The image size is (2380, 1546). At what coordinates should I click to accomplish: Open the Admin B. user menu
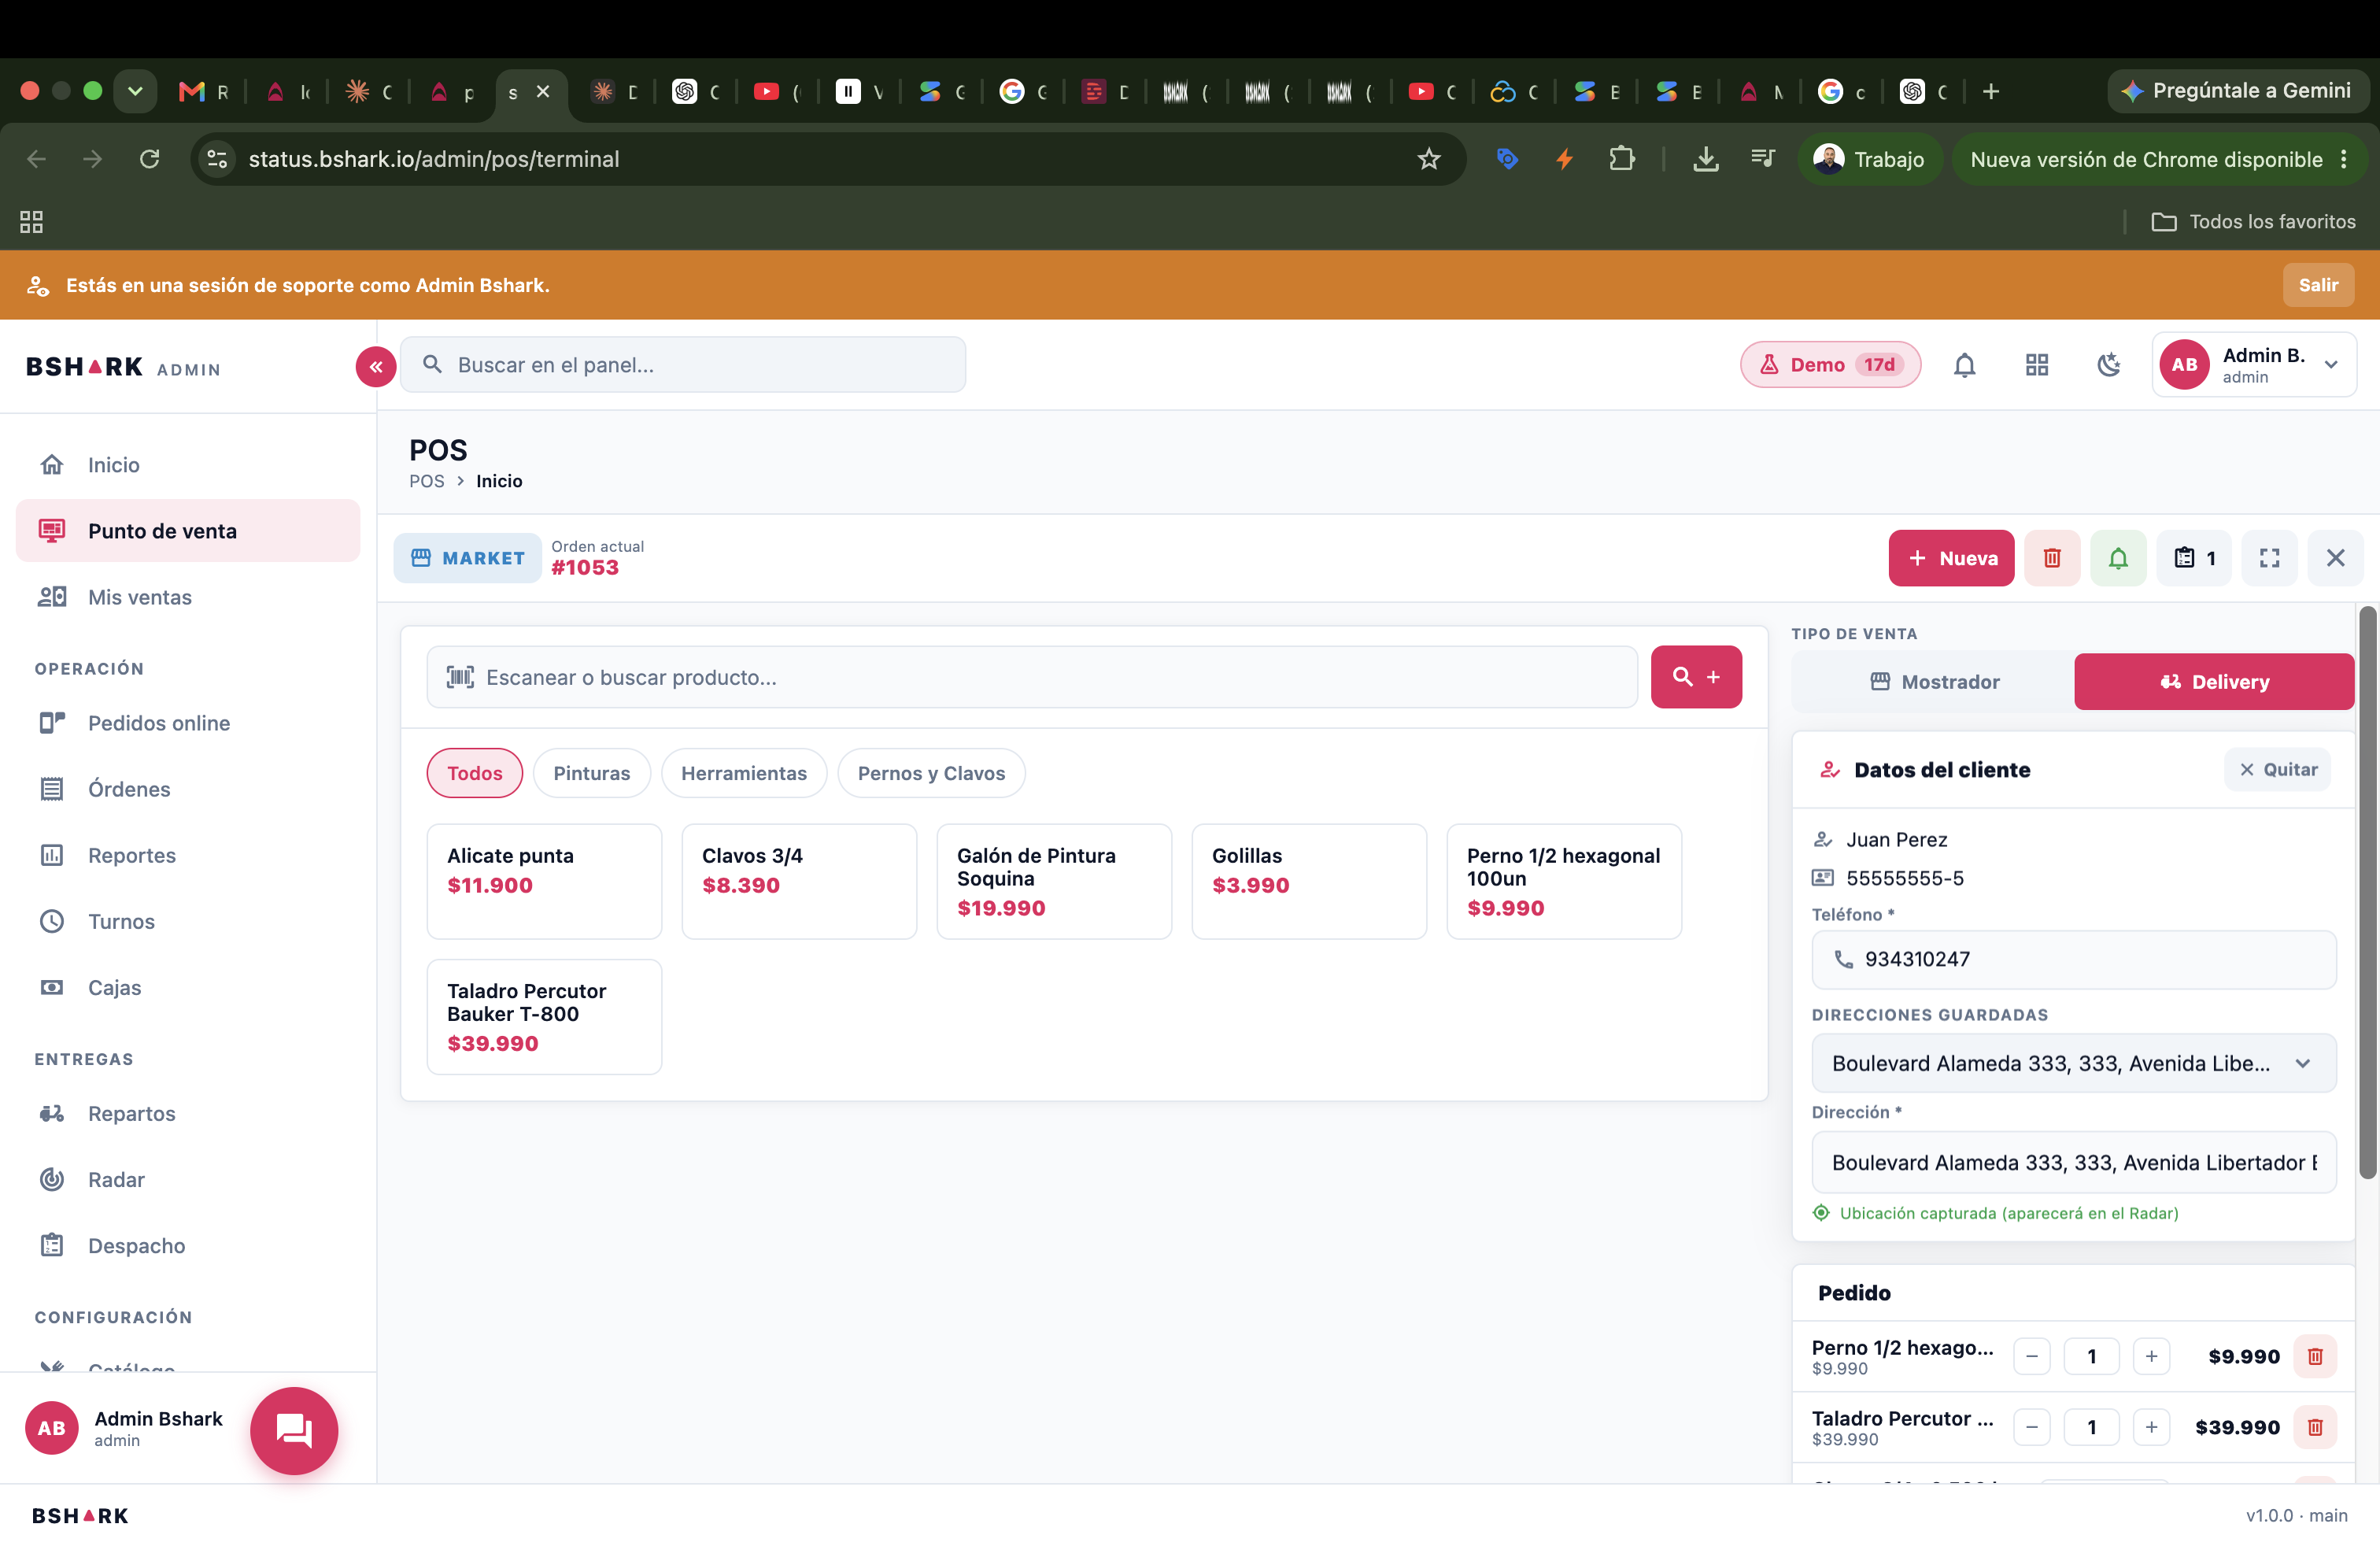click(2254, 365)
